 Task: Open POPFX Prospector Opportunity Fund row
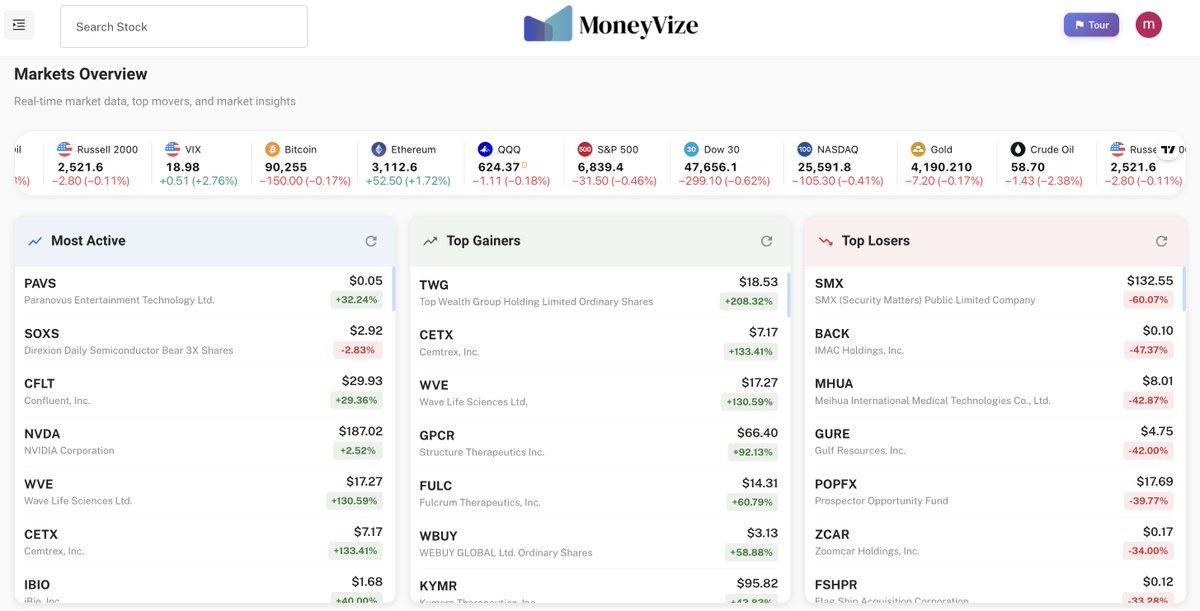[x=994, y=491]
